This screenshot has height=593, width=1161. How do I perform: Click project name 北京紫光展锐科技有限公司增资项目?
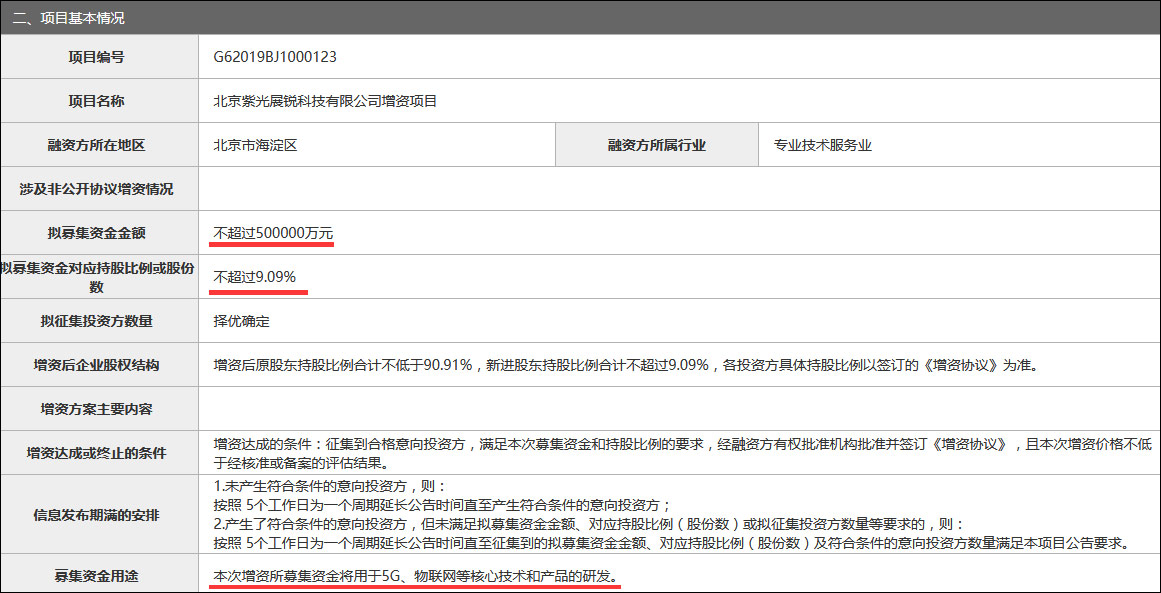click(x=325, y=101)
